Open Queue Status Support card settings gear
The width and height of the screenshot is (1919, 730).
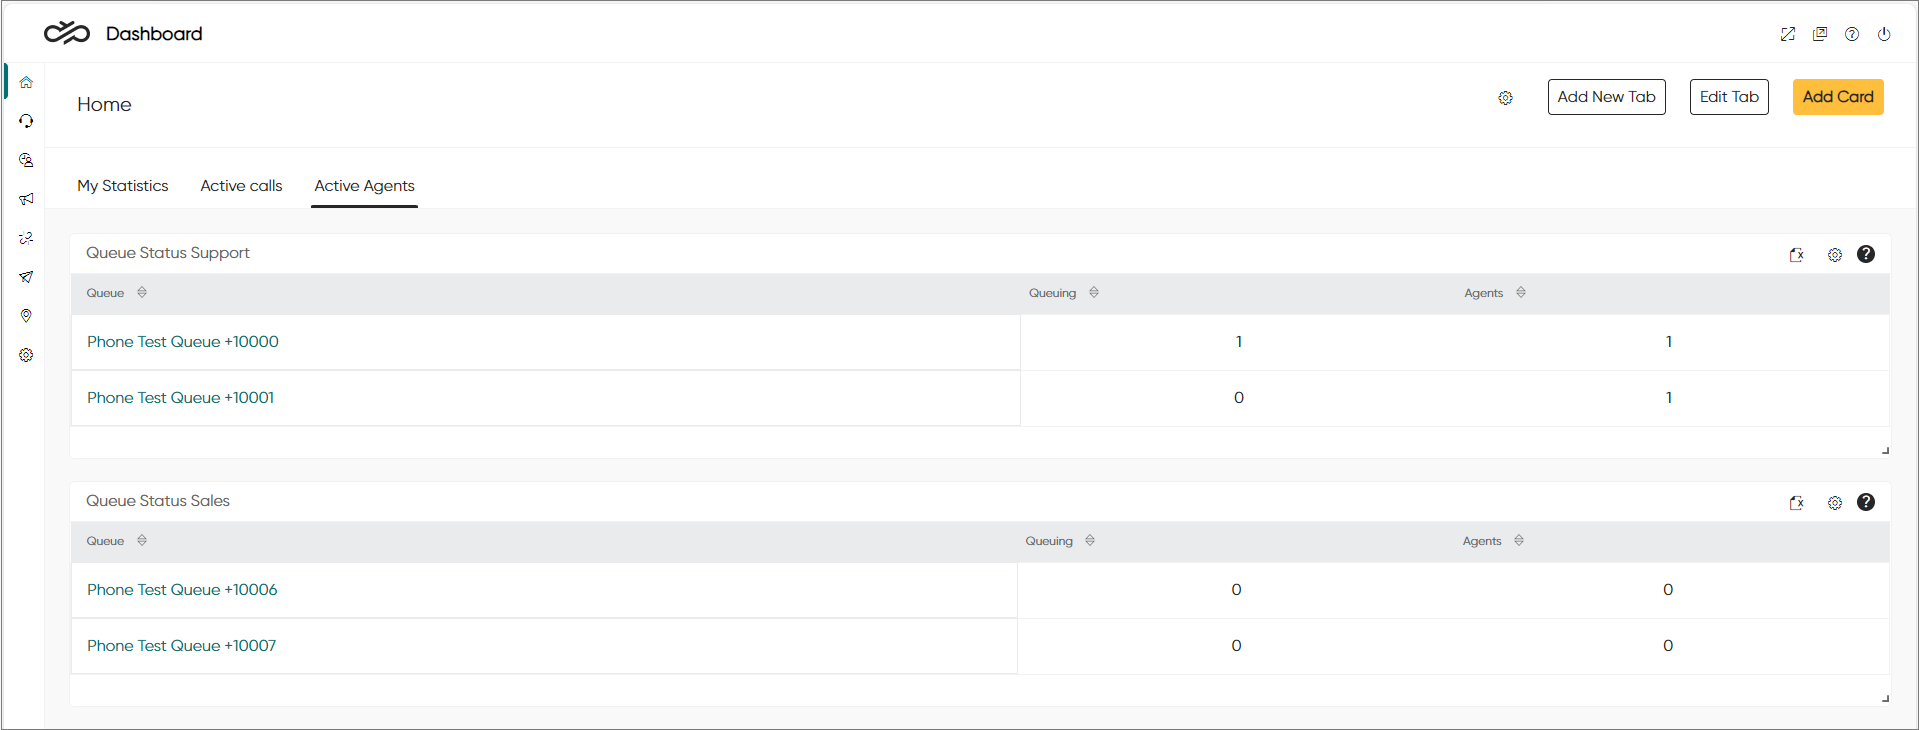coord(1835,255)
